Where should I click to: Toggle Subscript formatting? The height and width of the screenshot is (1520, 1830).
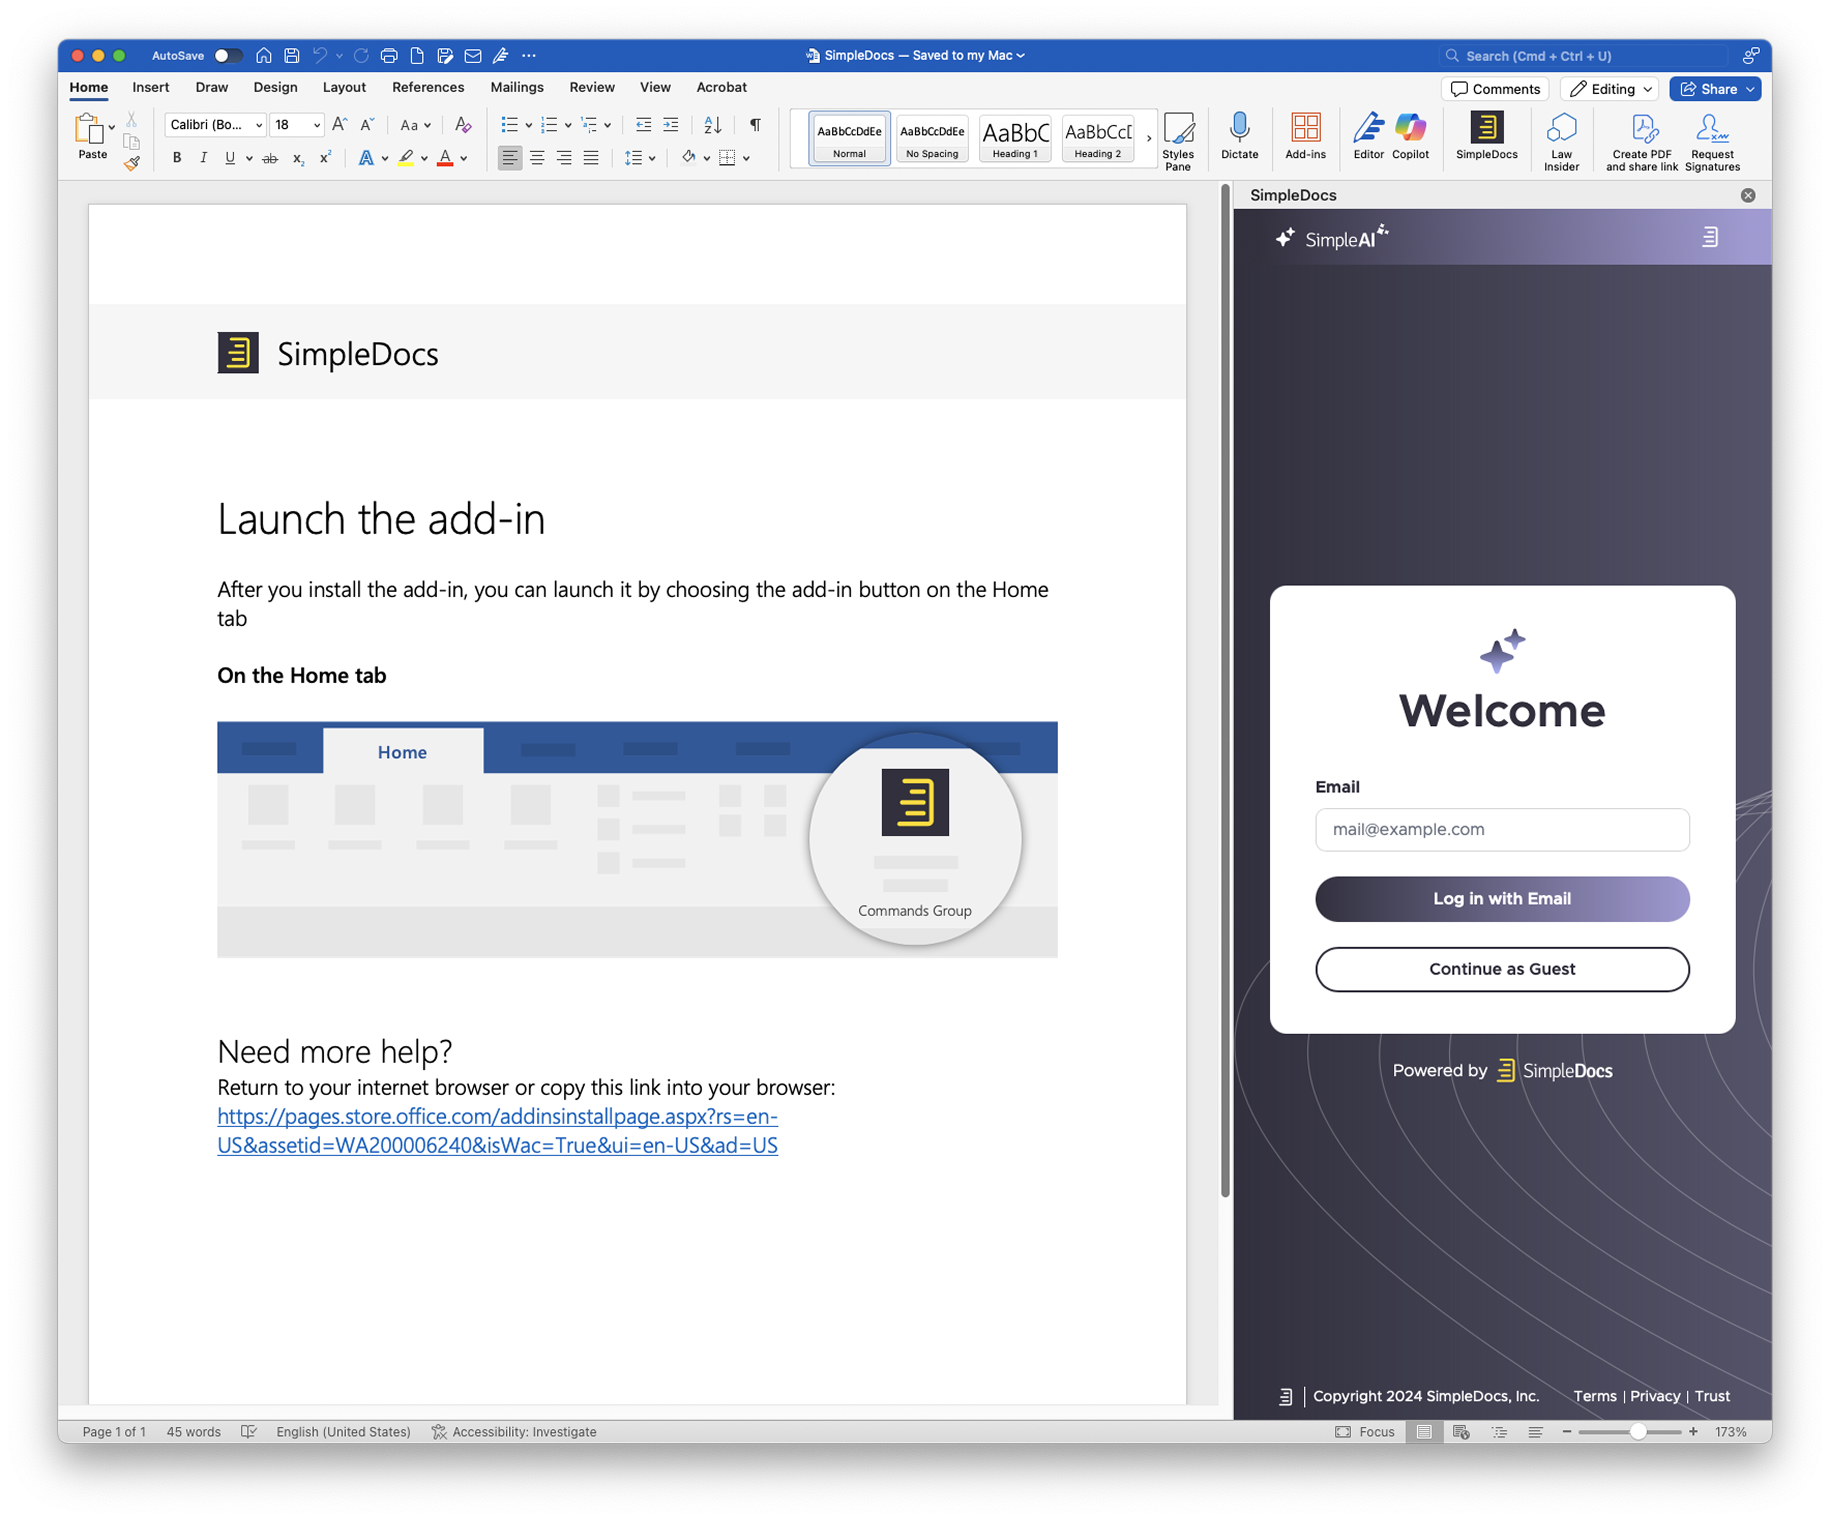[298, 158]
